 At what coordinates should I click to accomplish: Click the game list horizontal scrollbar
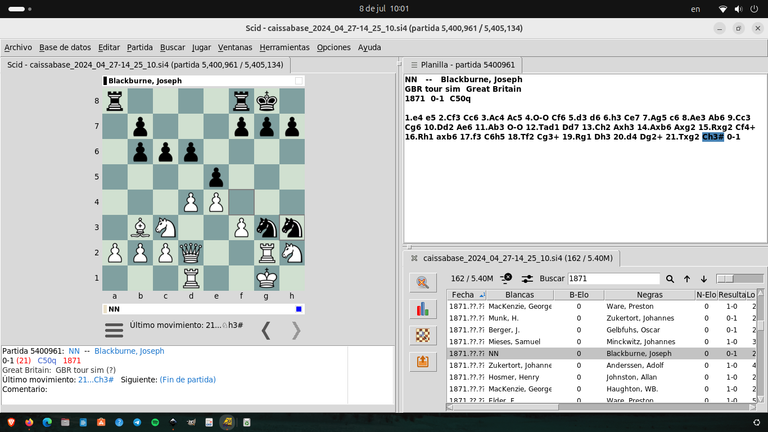(602, 407)
